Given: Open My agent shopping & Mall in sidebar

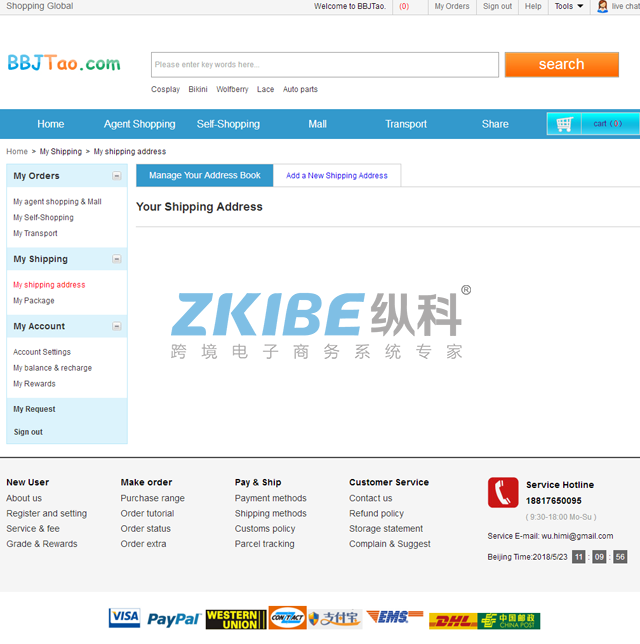Looking at the screenshot, I should click(x=57, y=202).
